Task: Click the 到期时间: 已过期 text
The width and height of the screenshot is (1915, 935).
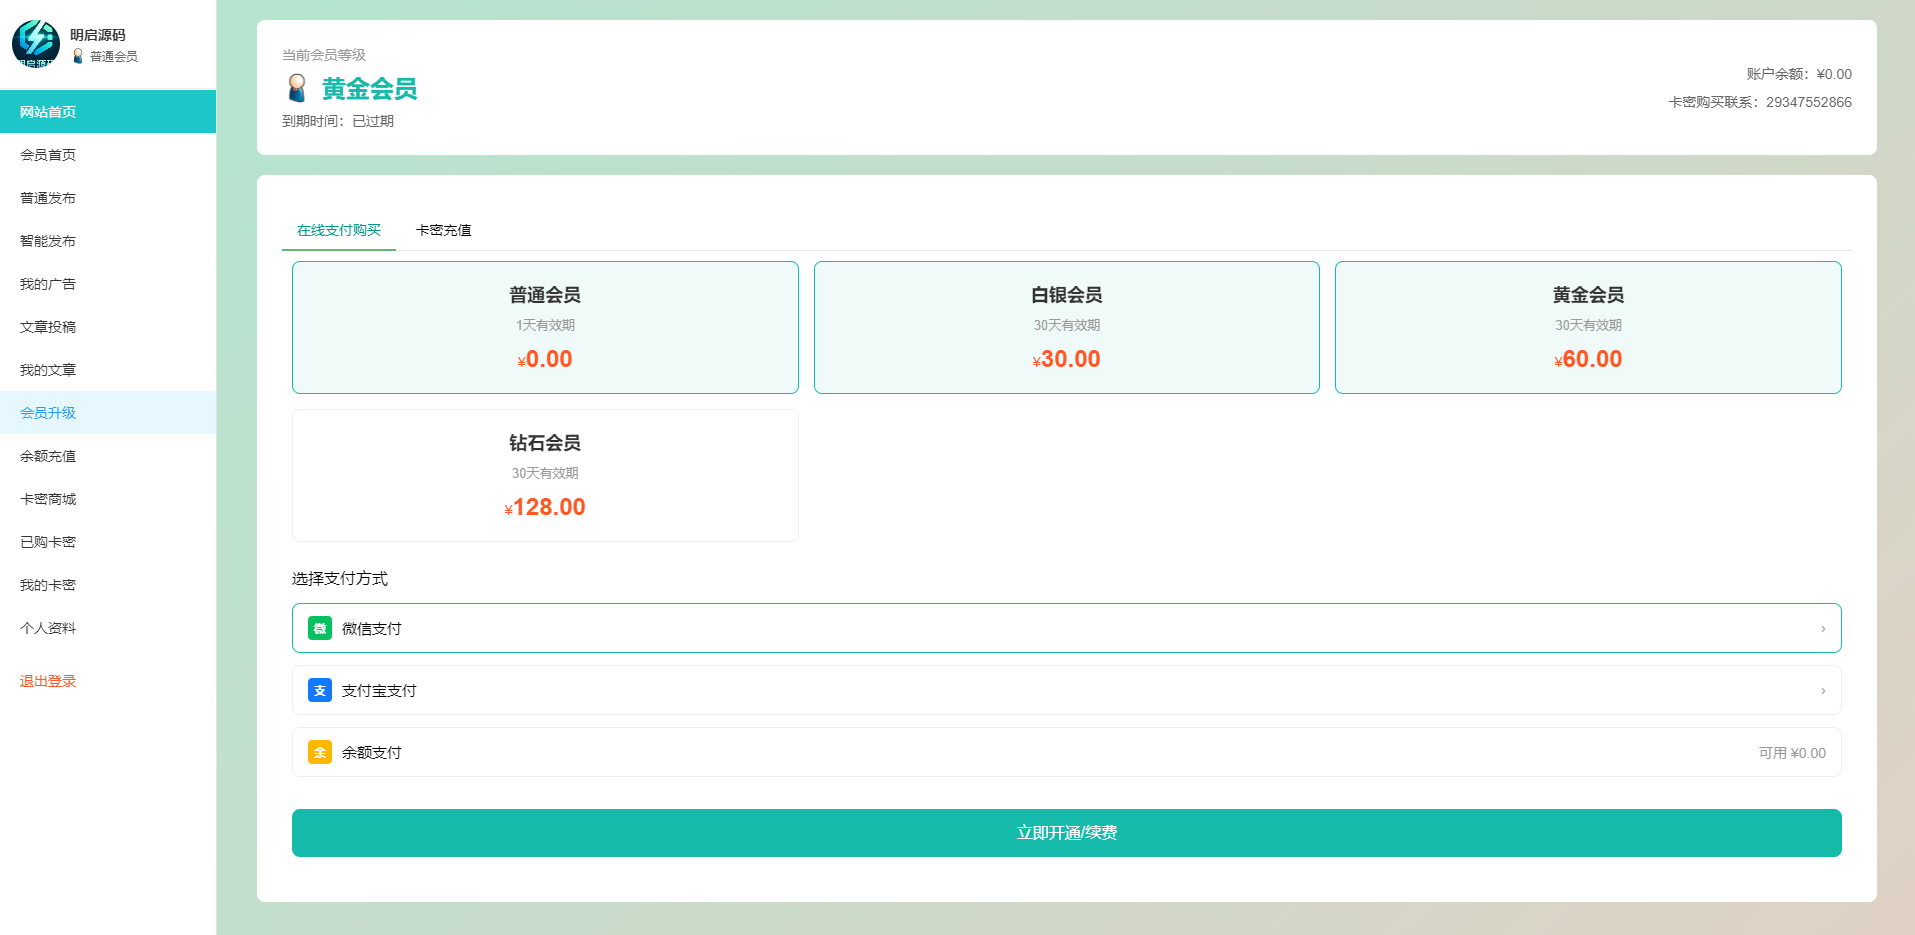Action: click(338, 121)
